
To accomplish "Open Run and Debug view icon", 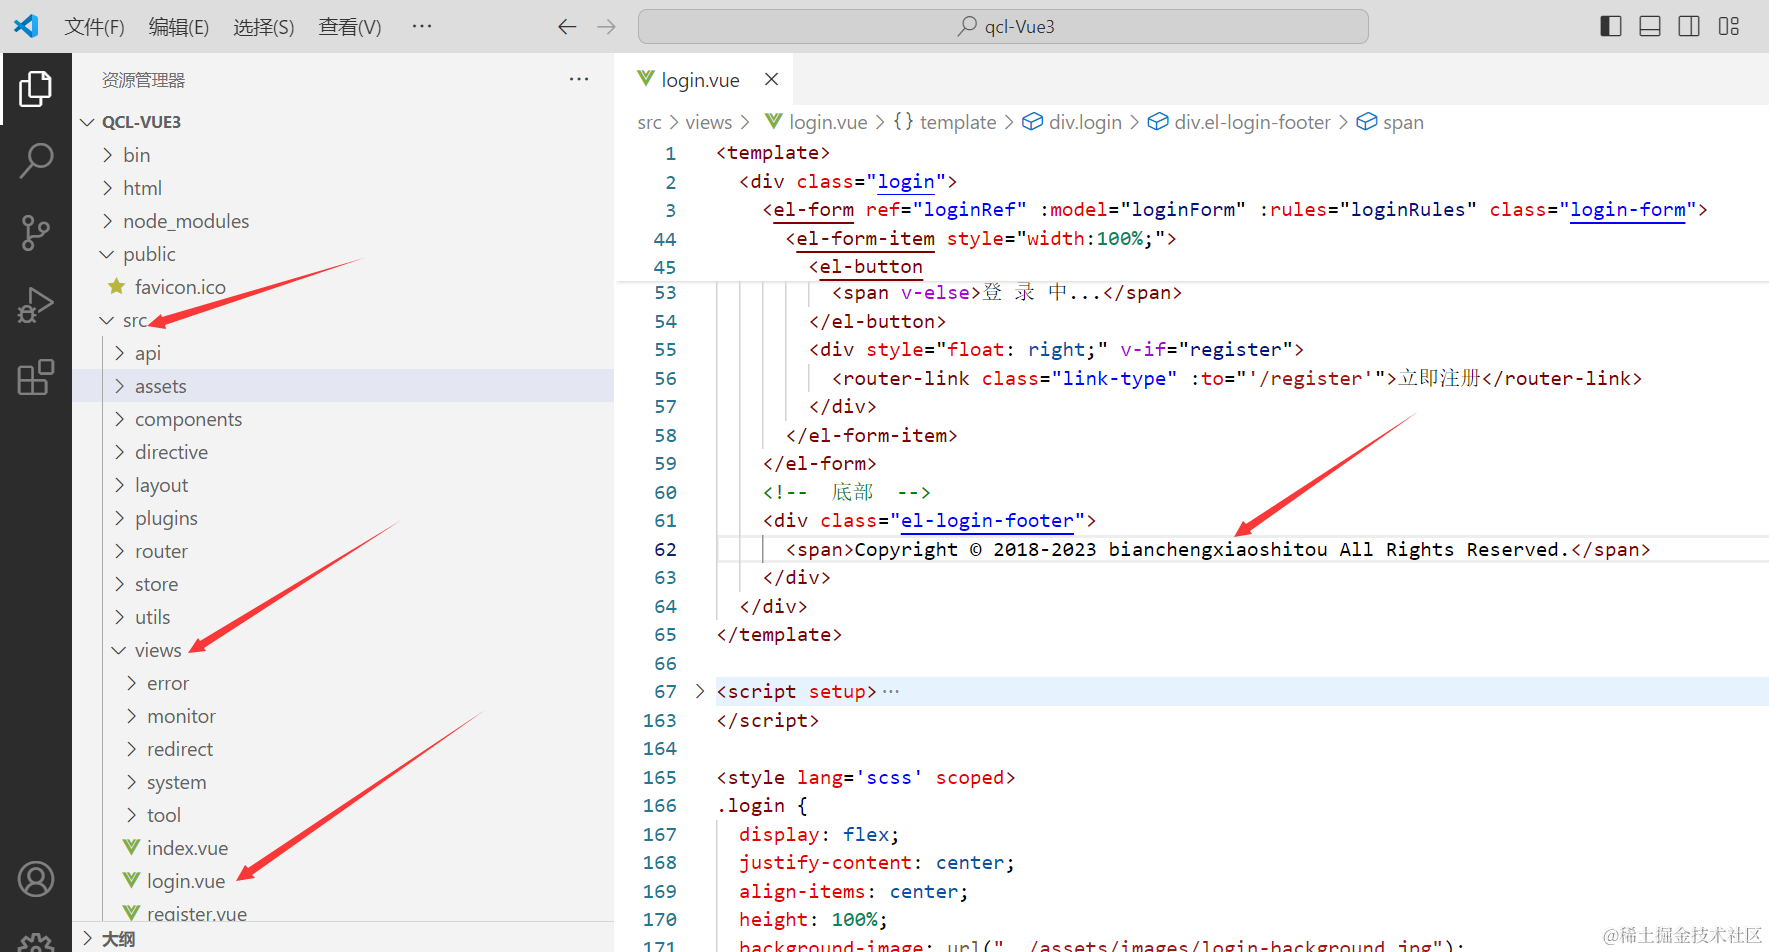I will coord(36,305).
